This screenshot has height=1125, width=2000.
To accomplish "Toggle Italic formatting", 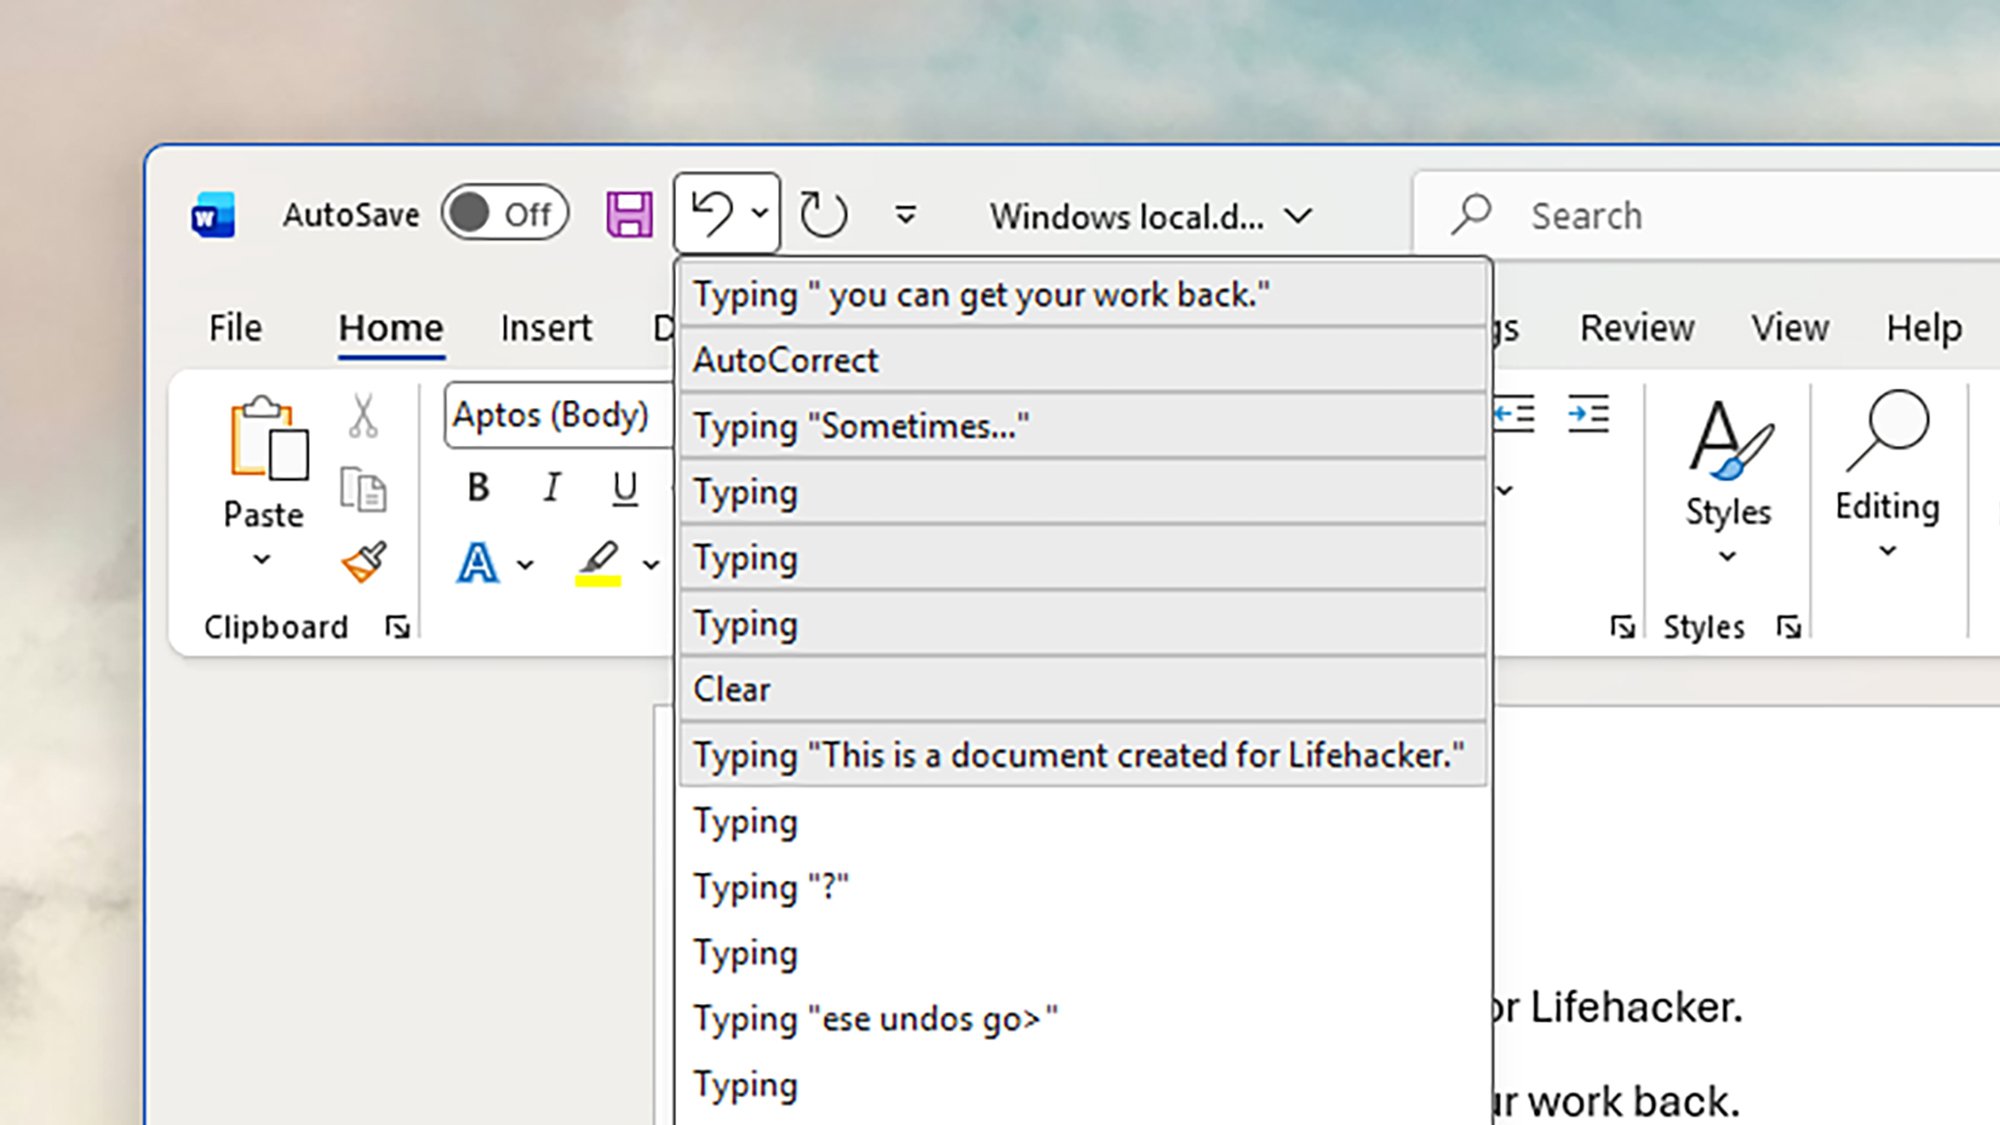I will pos(551,488).
